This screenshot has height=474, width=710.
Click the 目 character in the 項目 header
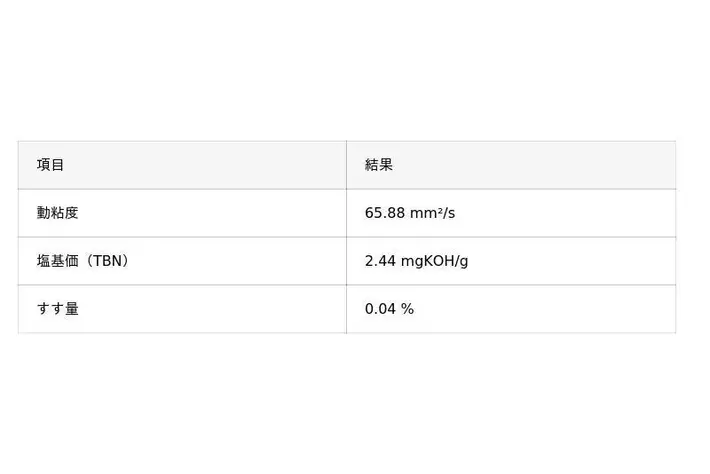pyautogui.click(x=58, y=165)
